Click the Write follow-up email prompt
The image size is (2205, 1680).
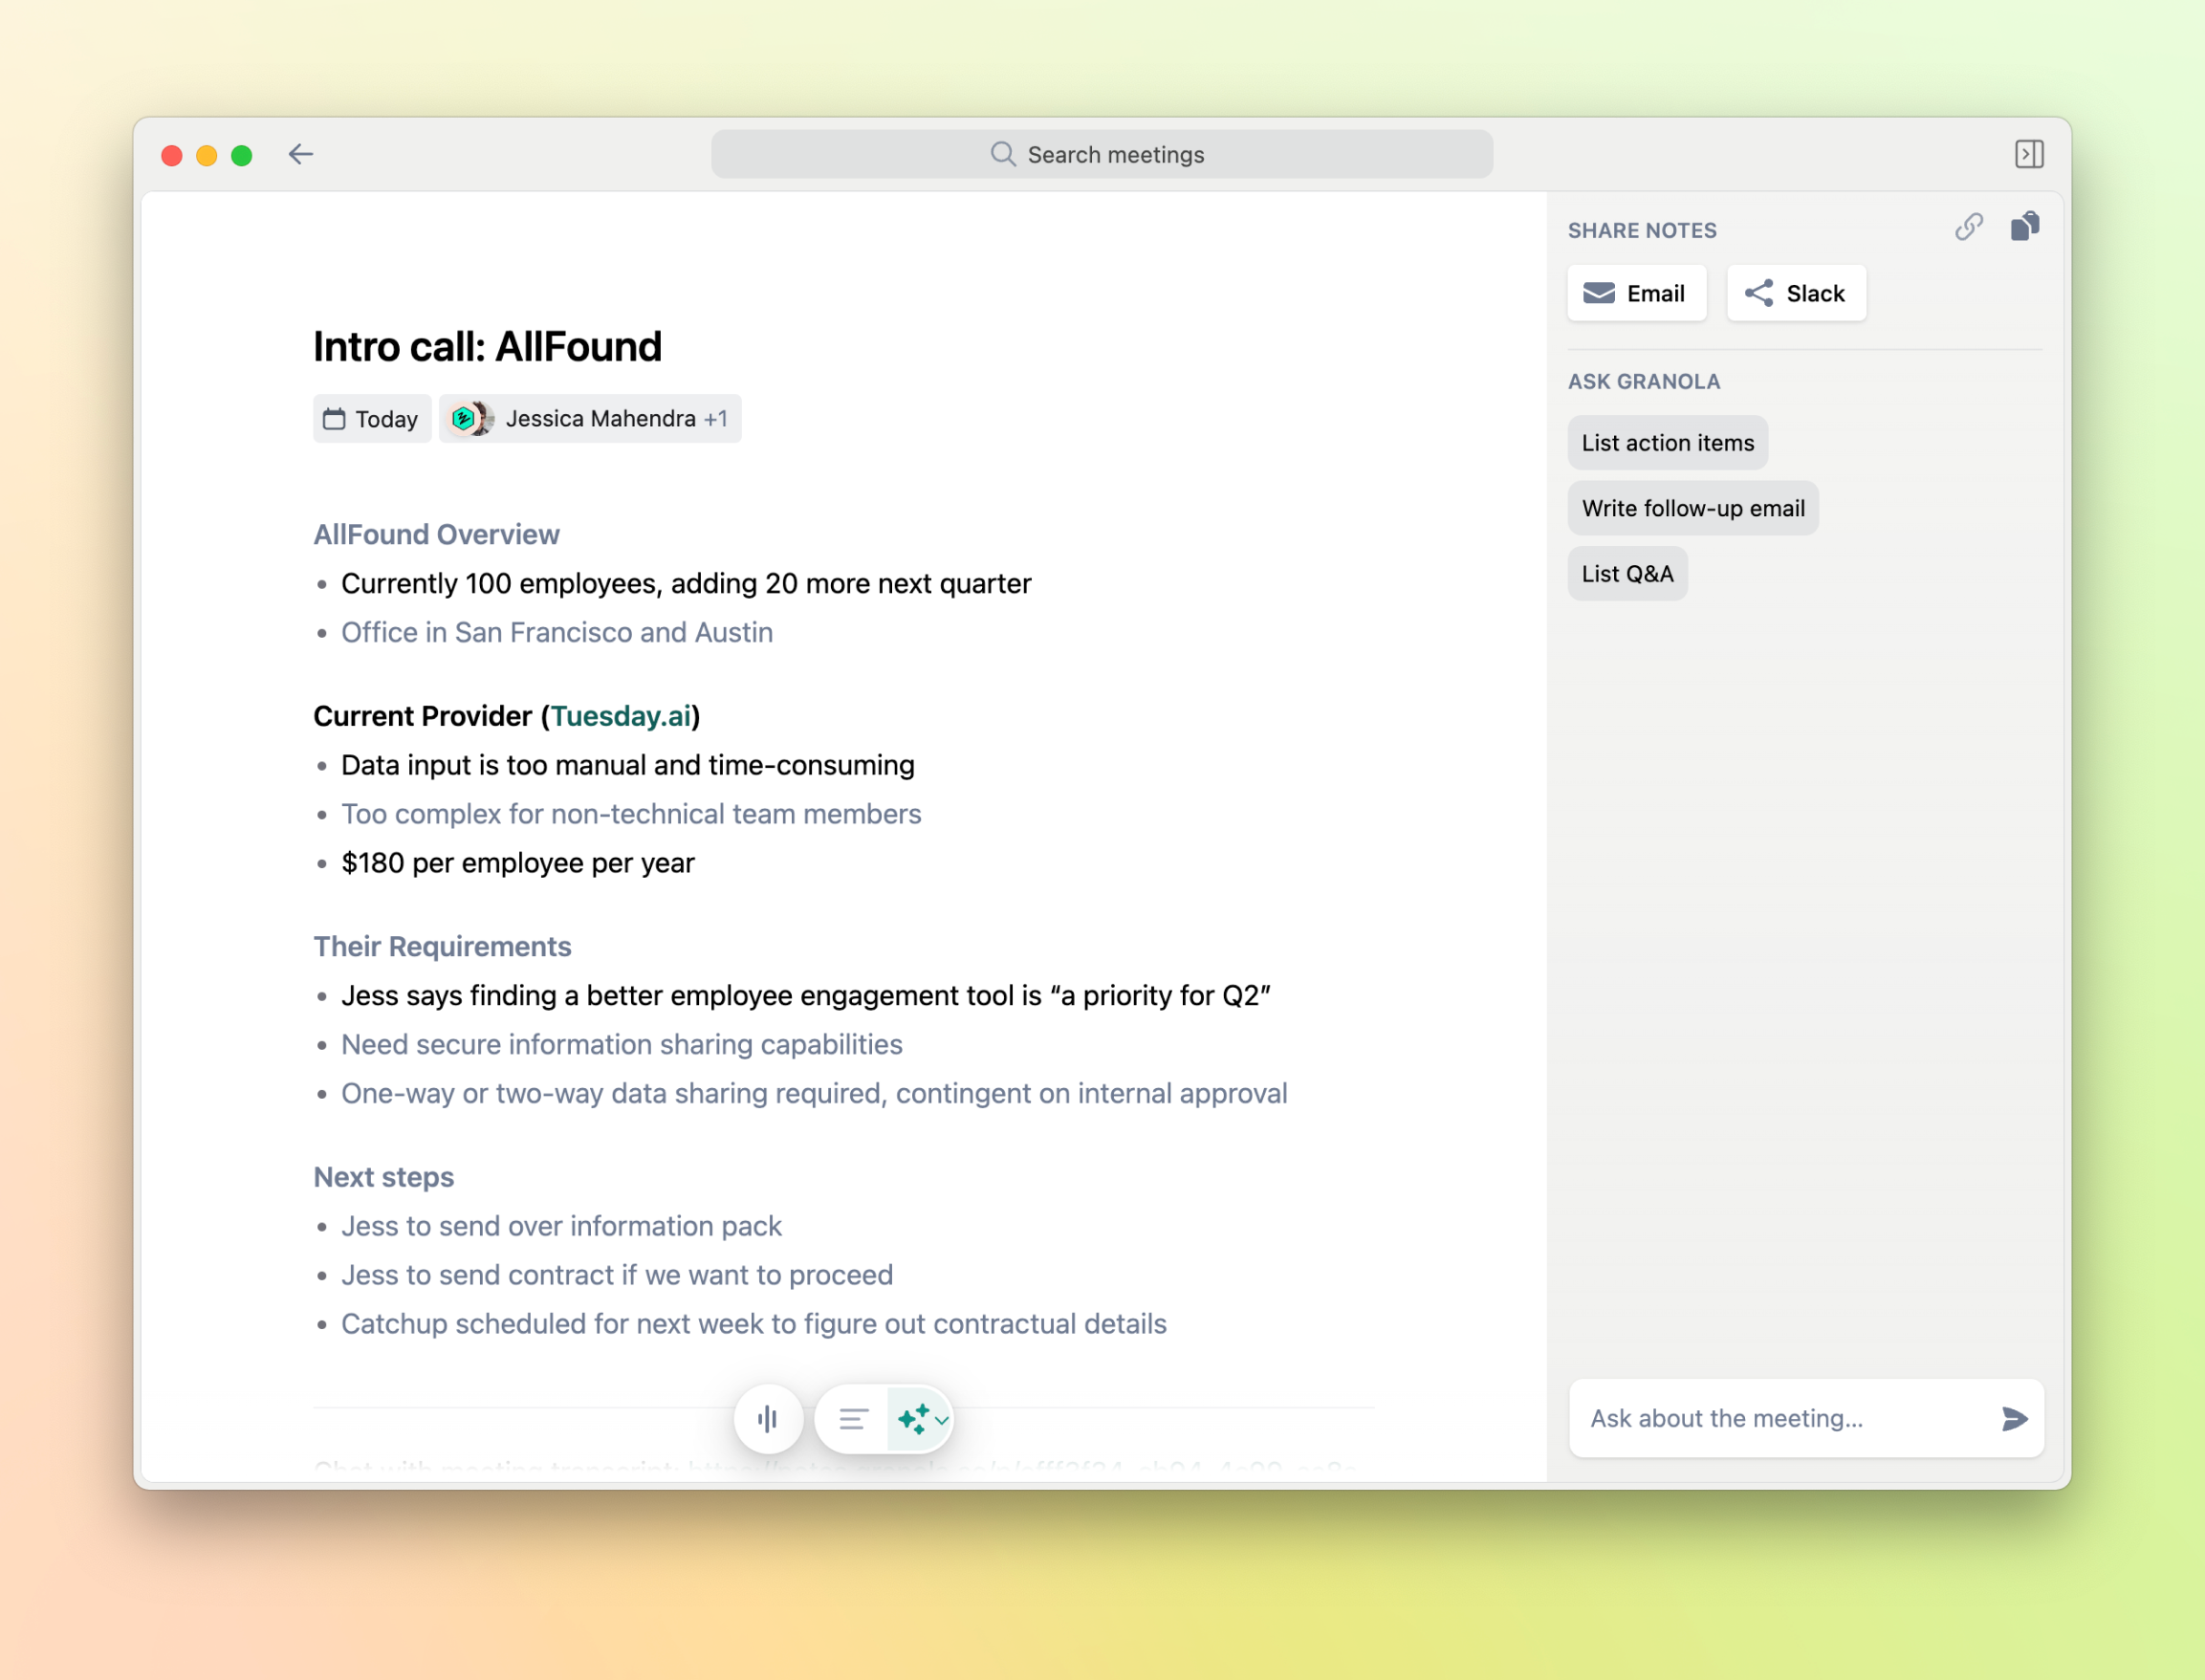[1693, 508]
